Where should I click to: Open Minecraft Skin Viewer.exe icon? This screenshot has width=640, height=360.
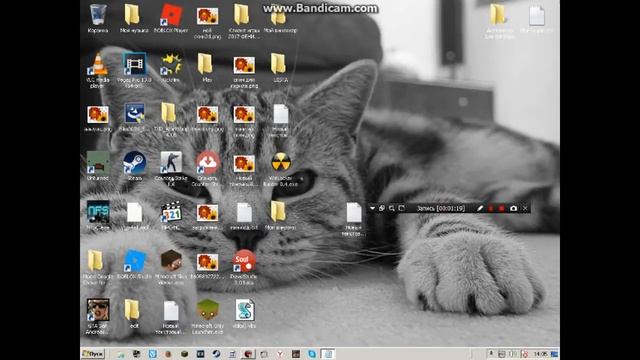pos(171,261)
